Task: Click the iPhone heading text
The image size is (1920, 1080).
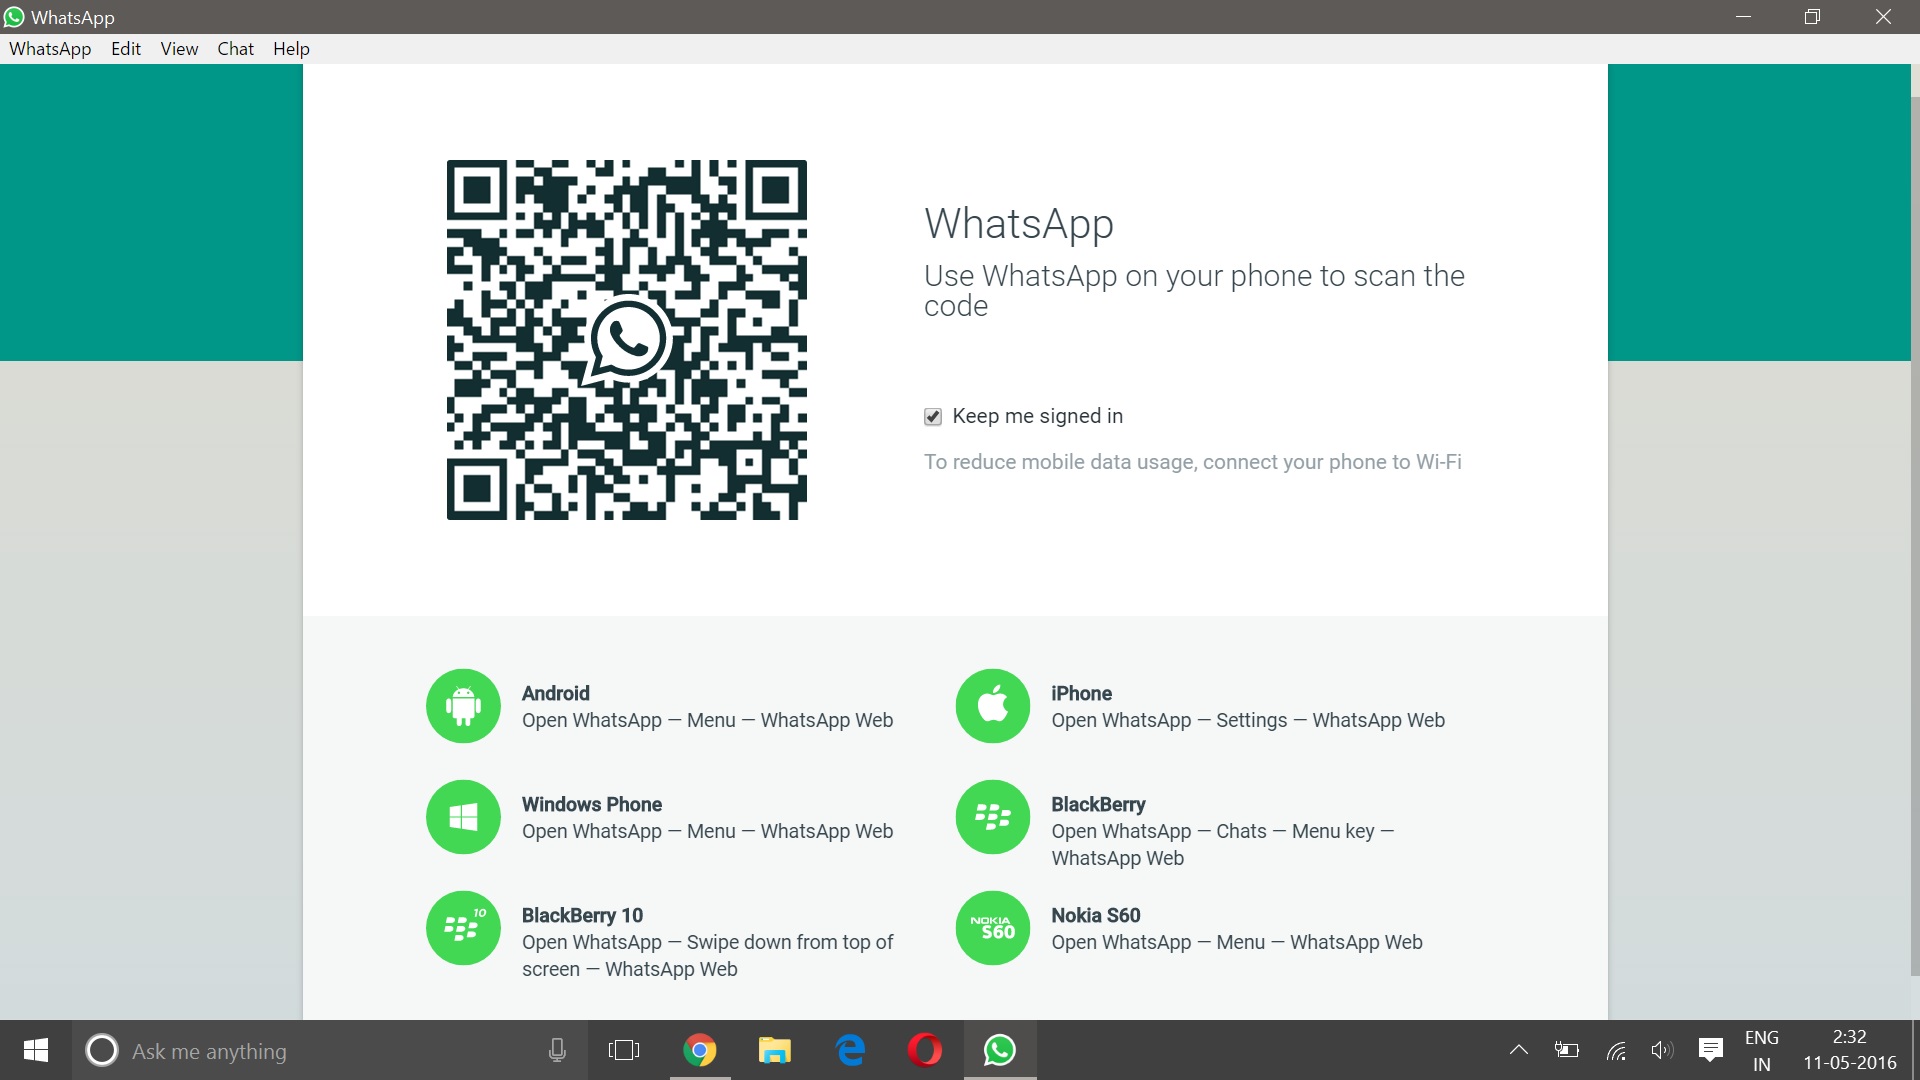Action: [1081, 693]
